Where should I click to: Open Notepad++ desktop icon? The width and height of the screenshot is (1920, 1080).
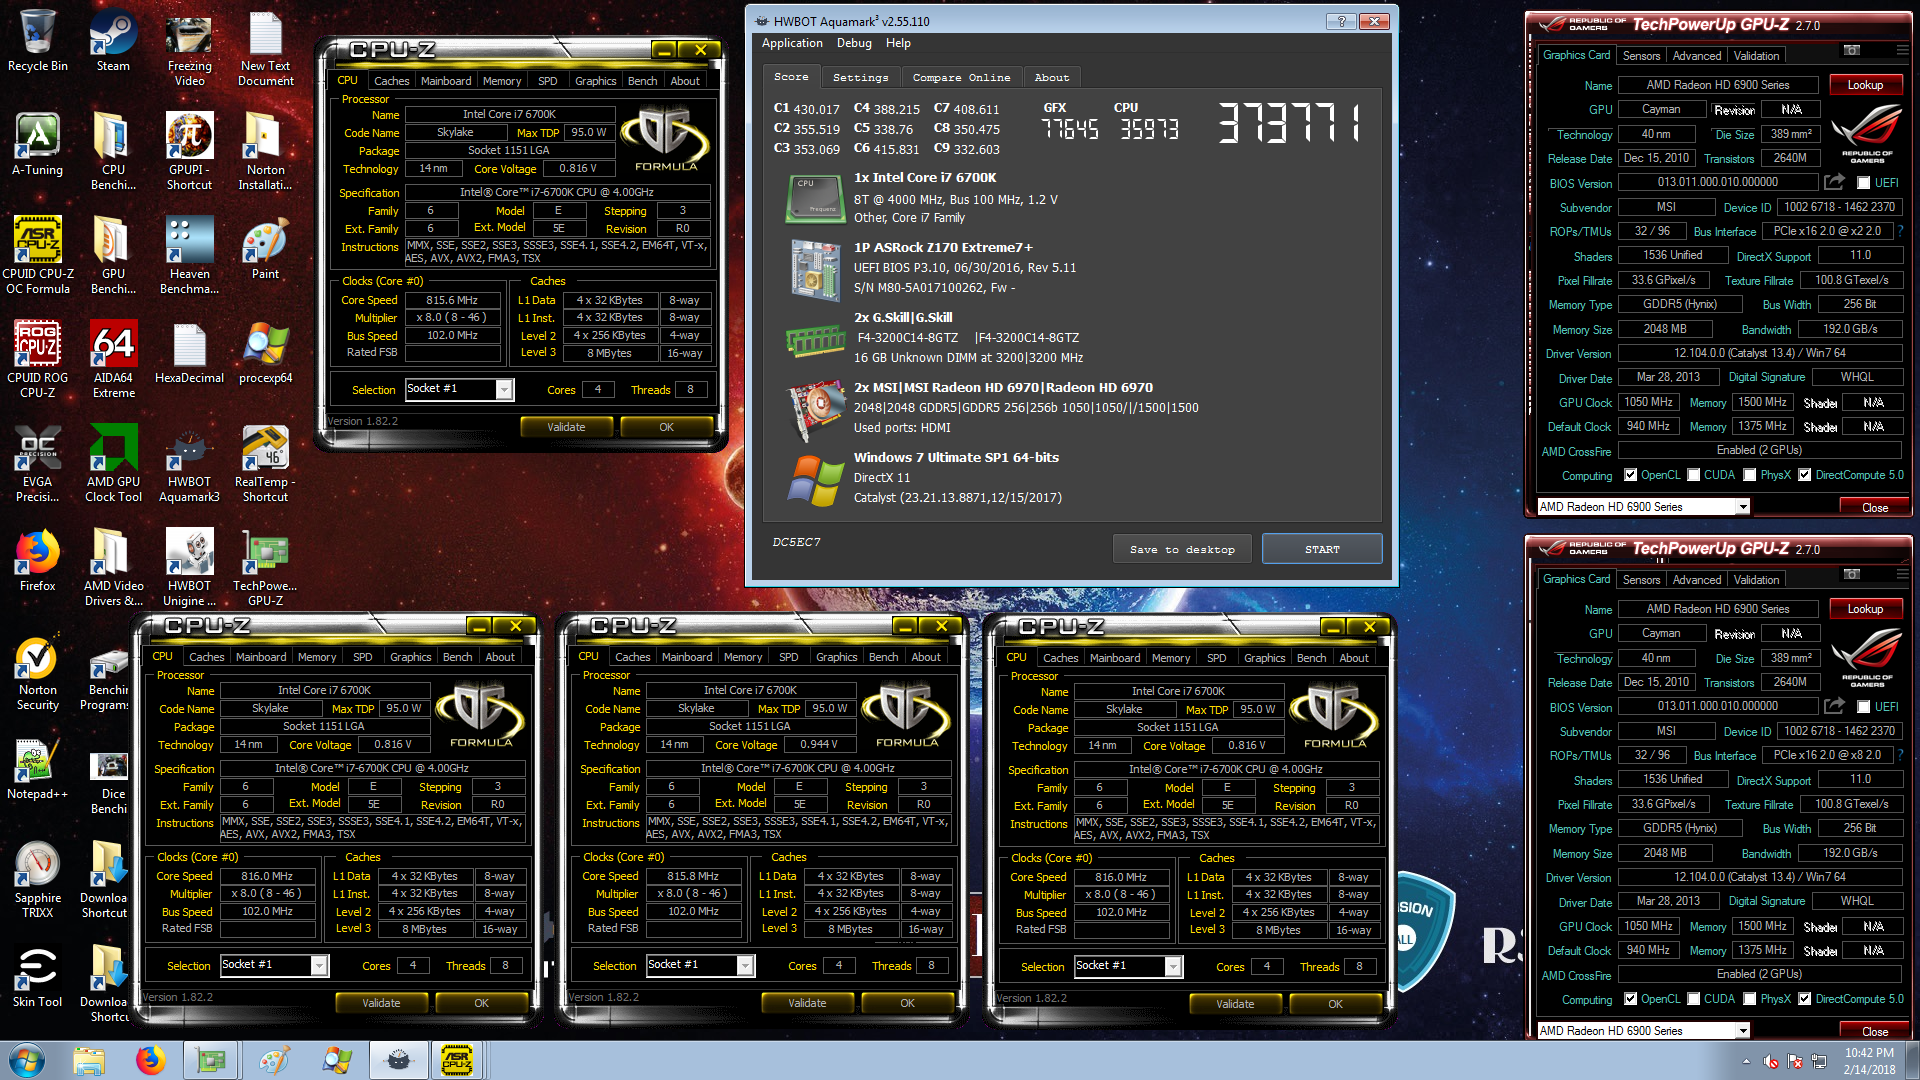pyautogui.click(x=38, y=769)
